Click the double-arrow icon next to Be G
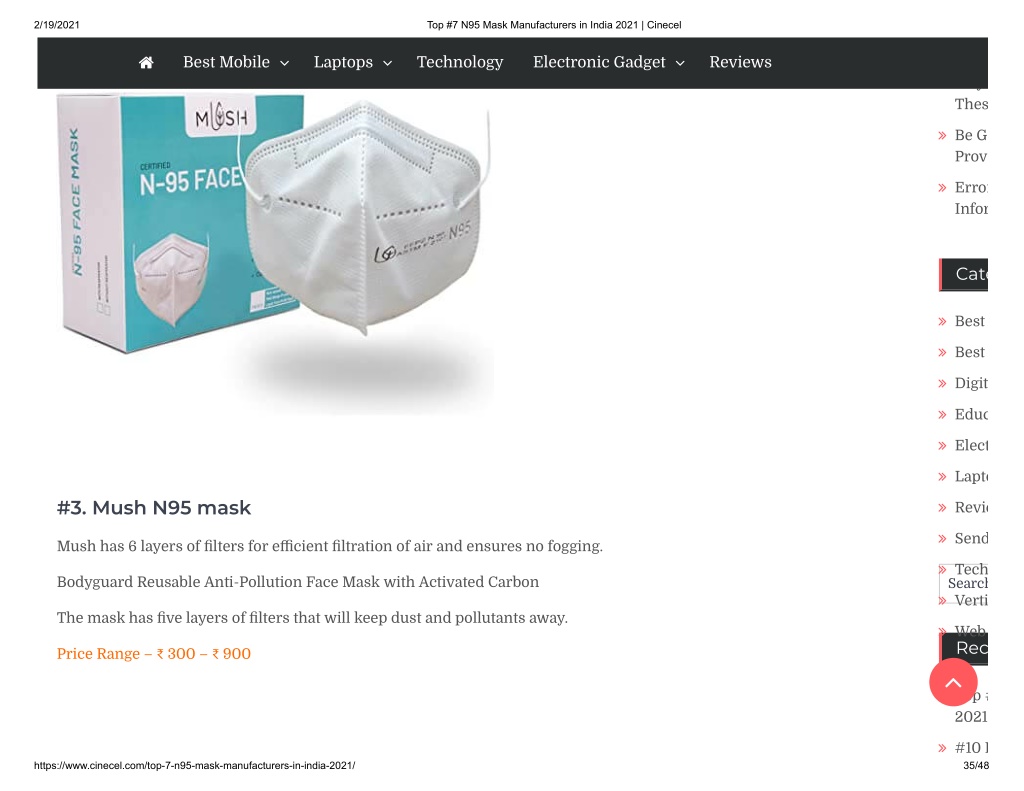 tap(942, 136)
